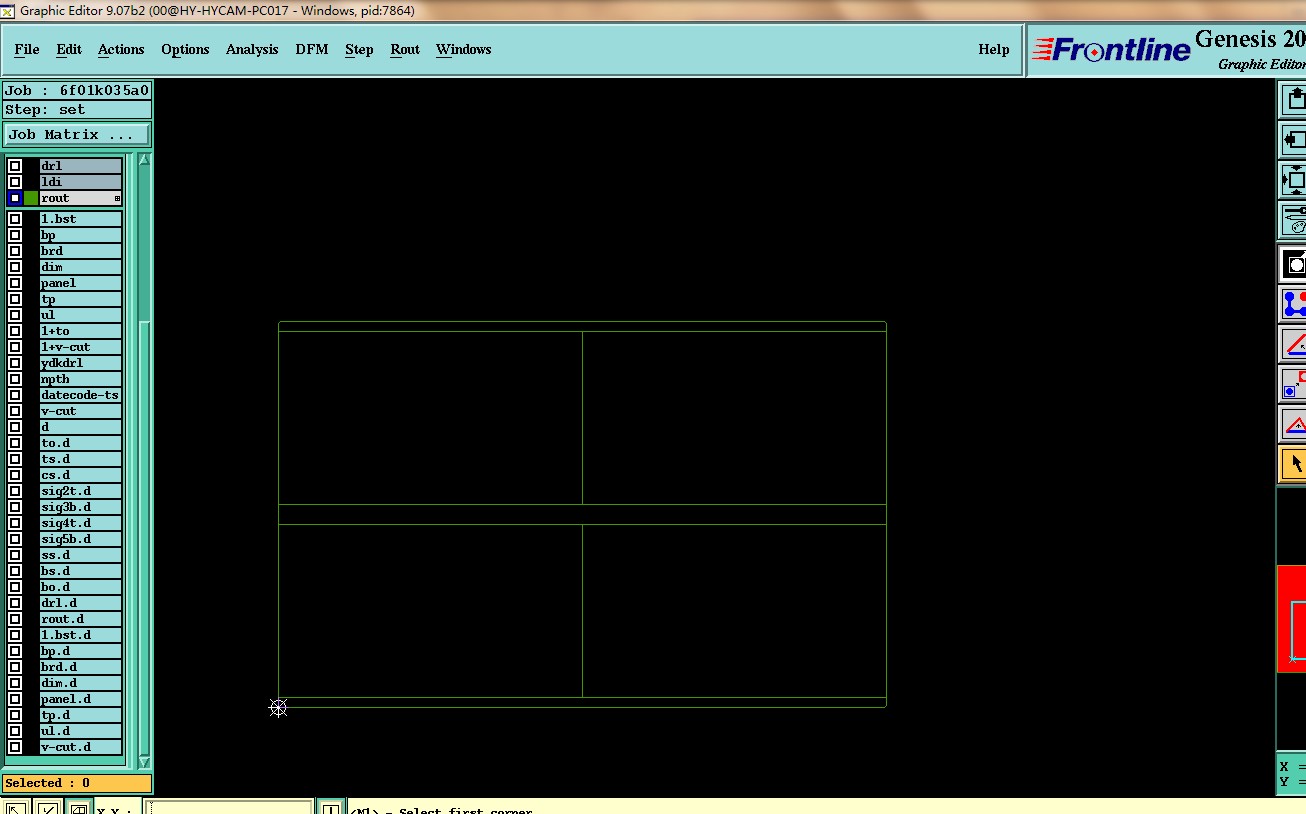1306x814 pixels.
Task: Open the DFM menu
Action: [x=312, y=49]
